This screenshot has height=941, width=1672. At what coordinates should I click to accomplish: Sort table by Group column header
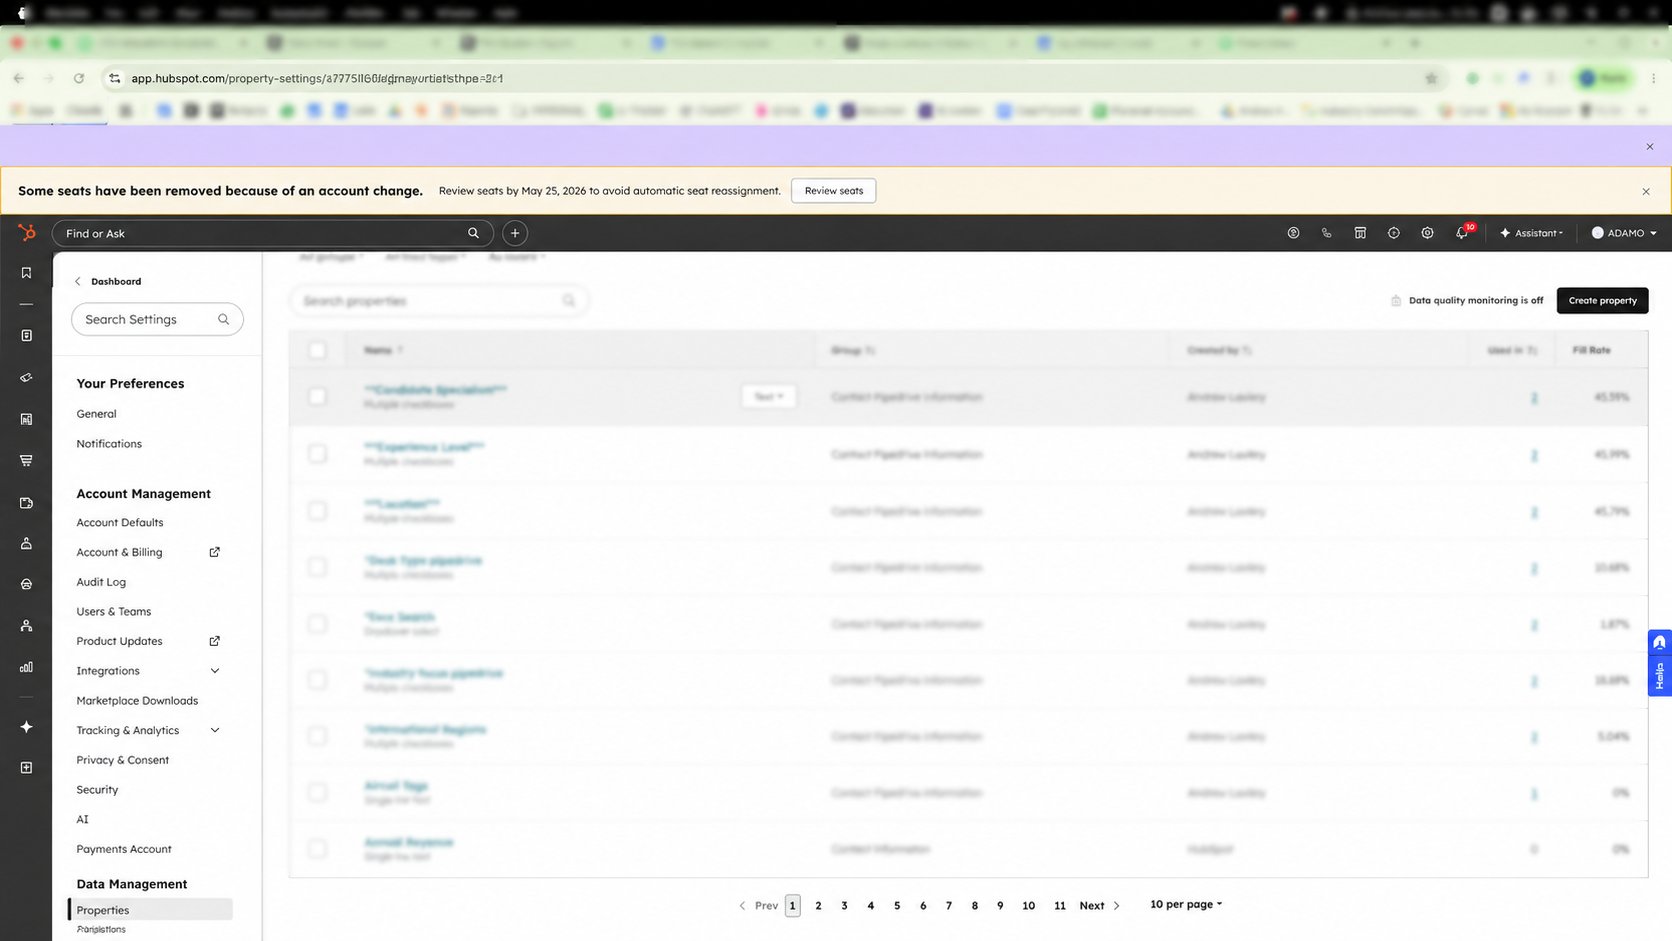pyautogui.click(x=853, y=350)
